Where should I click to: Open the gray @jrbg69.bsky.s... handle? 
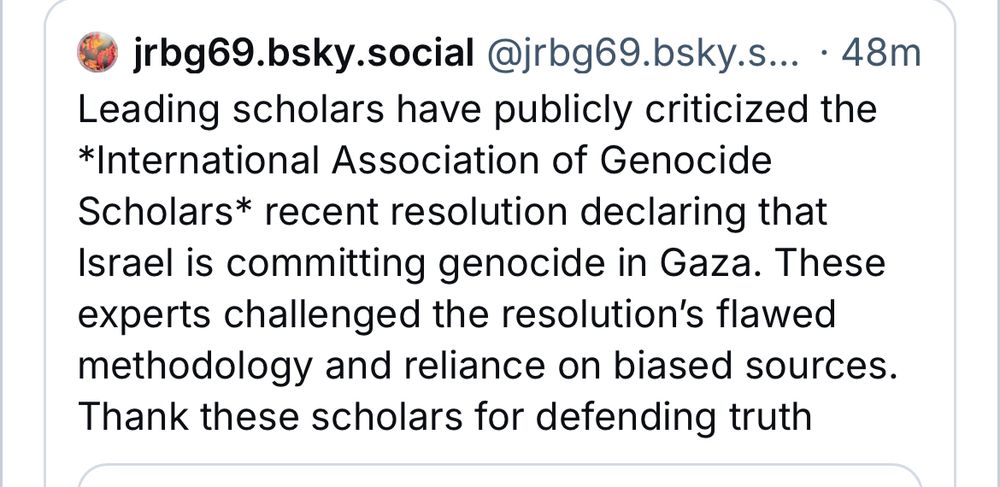643,54
